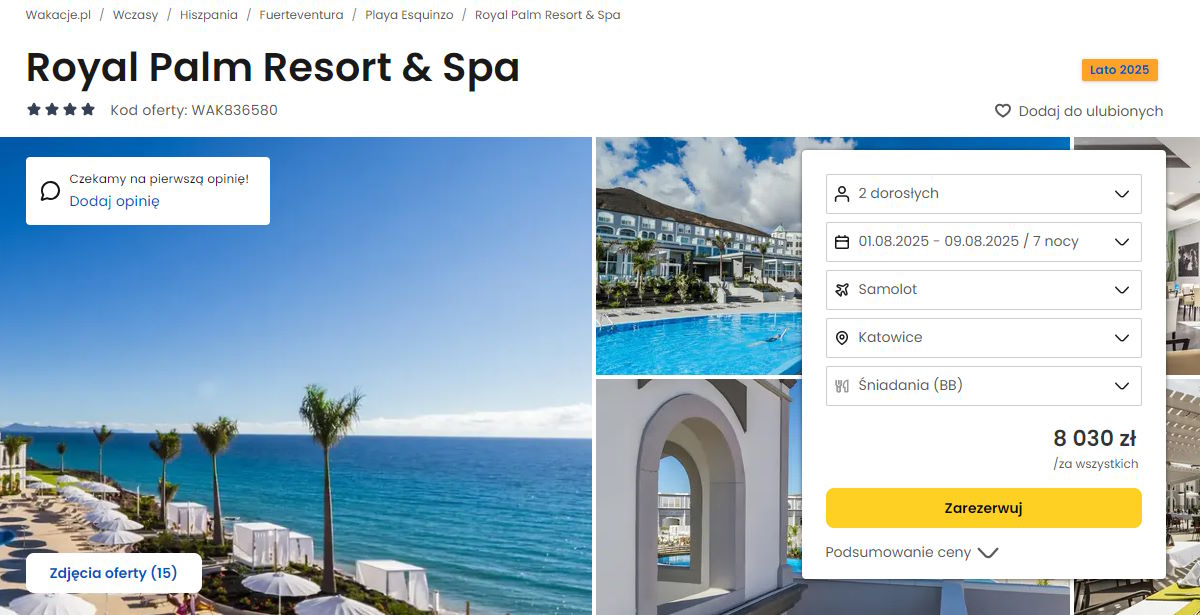The height and width of the screenshot is (615, 1200).
Task: Click the orange Lato 2025 badge
Action: point(1120,70)
